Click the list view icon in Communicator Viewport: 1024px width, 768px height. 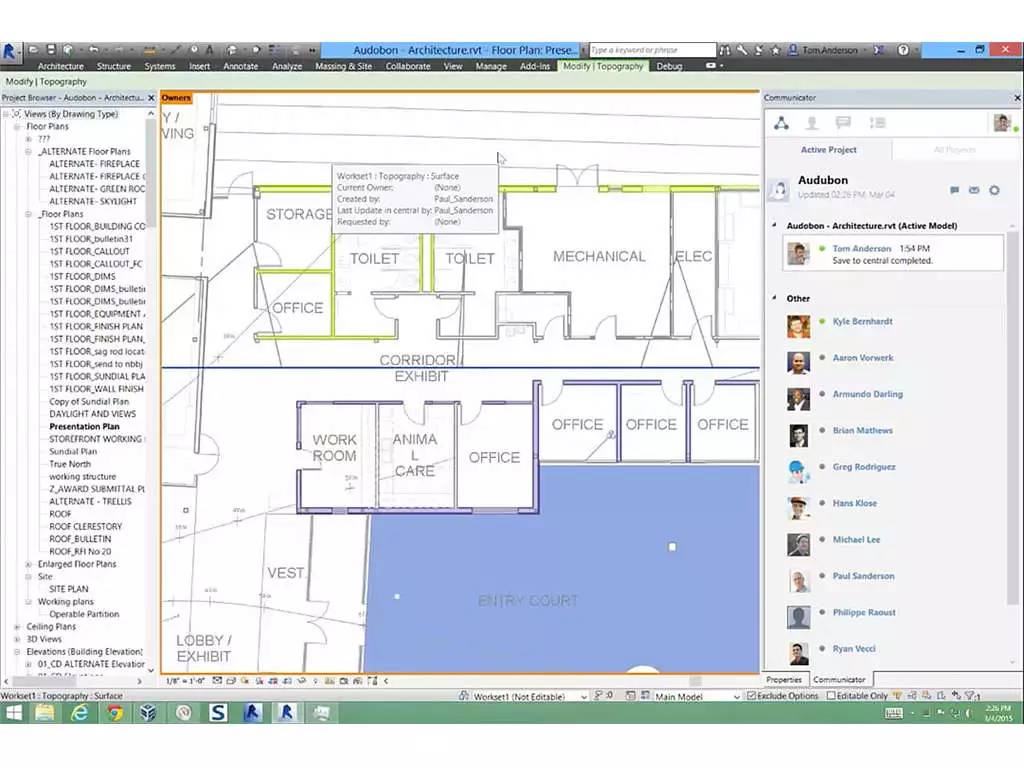pyautogui.click(x=877, y=123)
